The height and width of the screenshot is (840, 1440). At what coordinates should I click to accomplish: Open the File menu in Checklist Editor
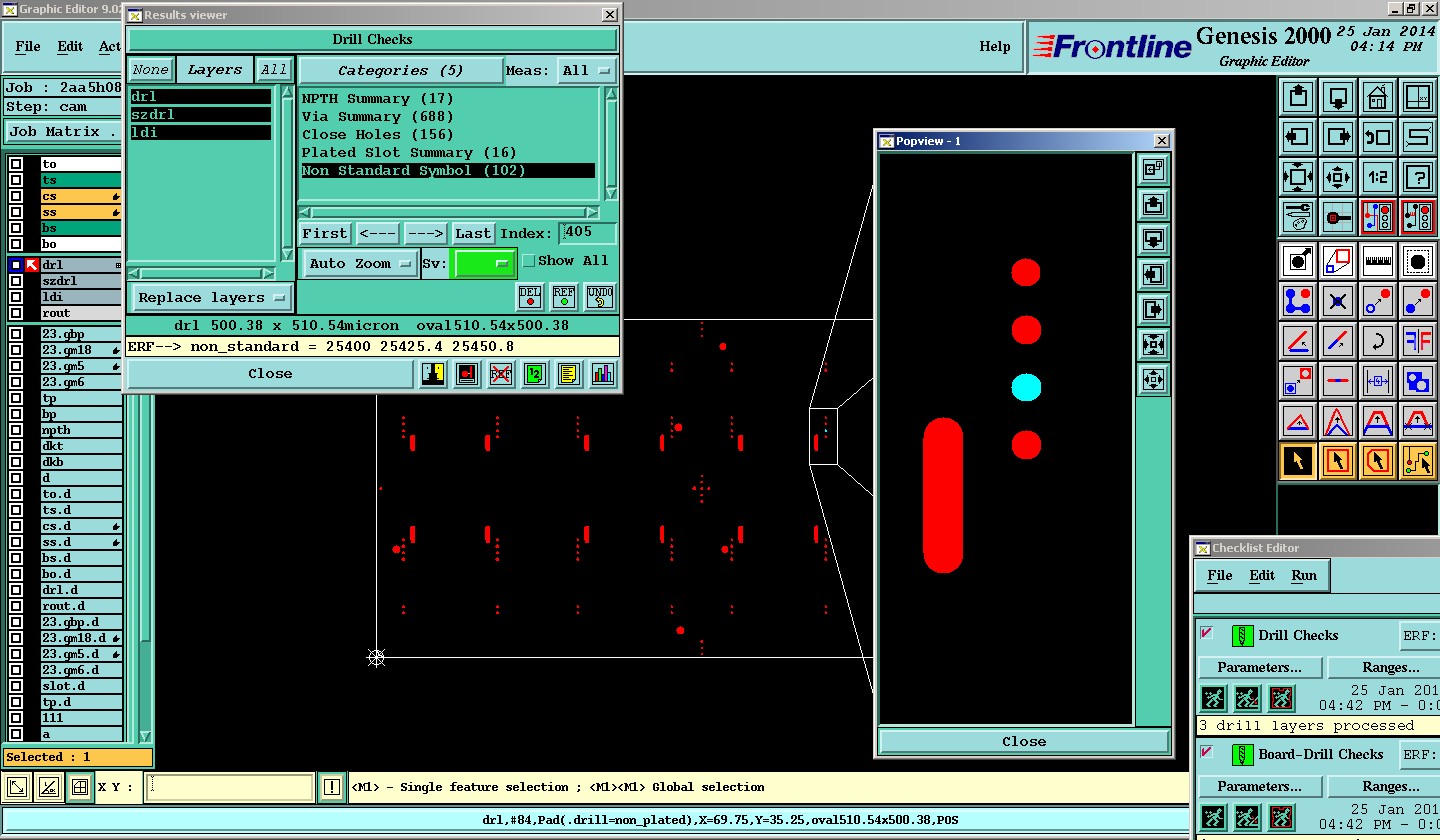coord(1220,575)
